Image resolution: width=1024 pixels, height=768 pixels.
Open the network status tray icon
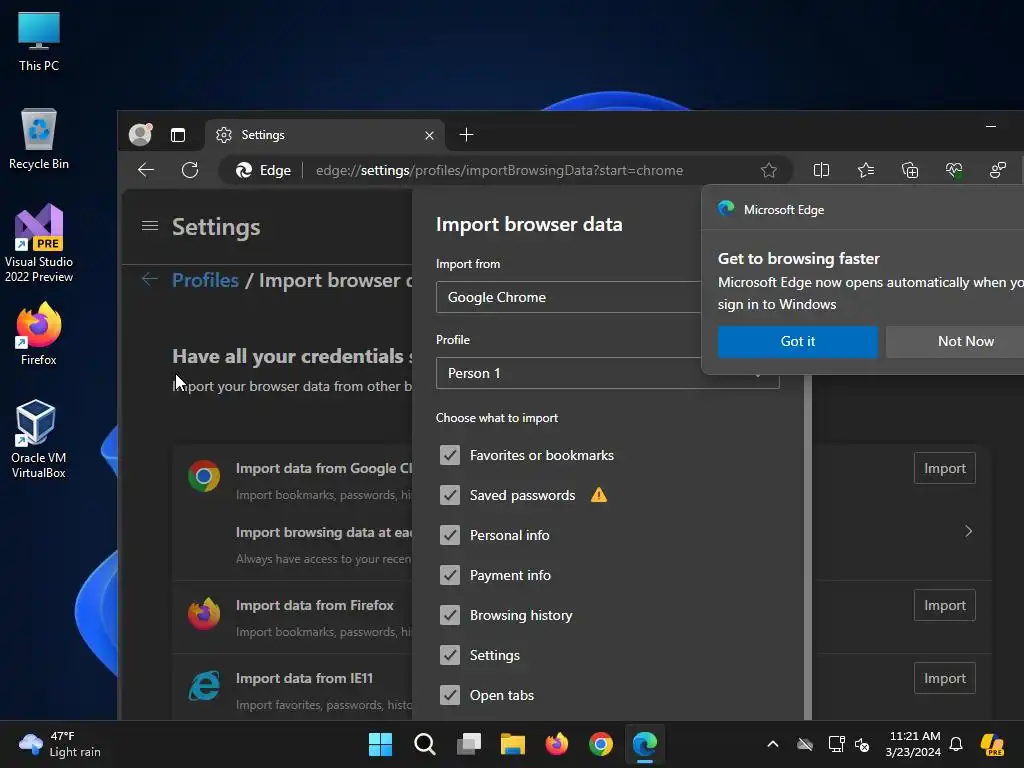(836, 744)
